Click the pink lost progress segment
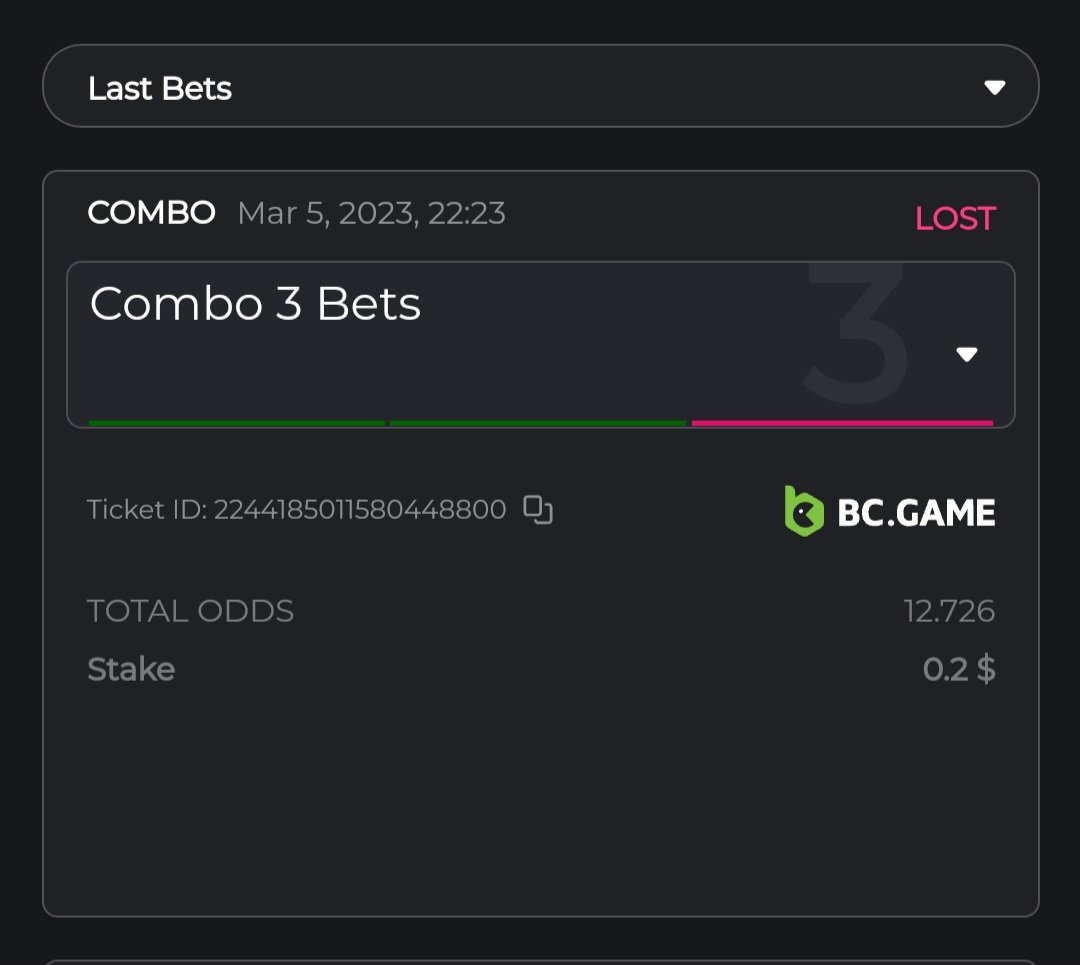1080x965 pixels. [842, 423]
